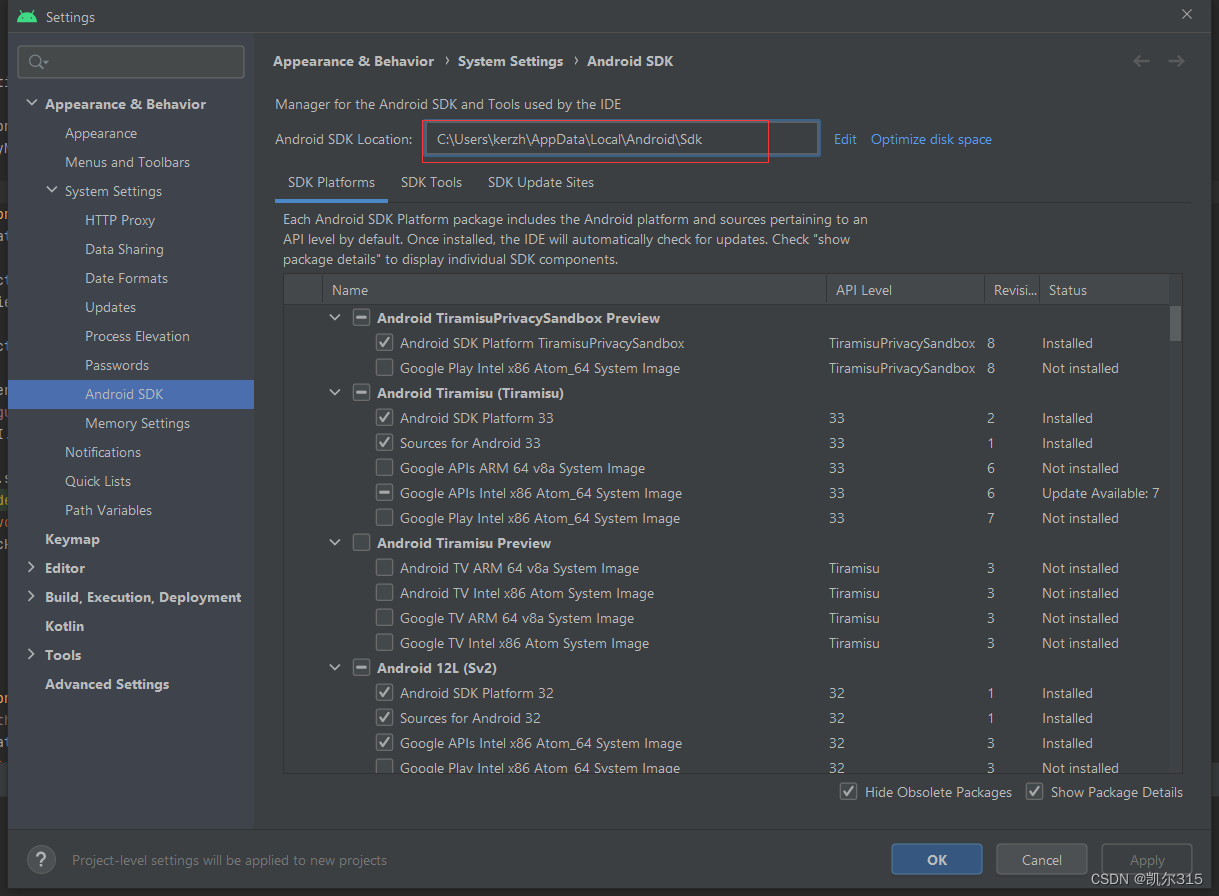Expand the Editor settings section
The width and height of the screenshot is (1219, 896).
pyautogui.click(x=32, y=568)
